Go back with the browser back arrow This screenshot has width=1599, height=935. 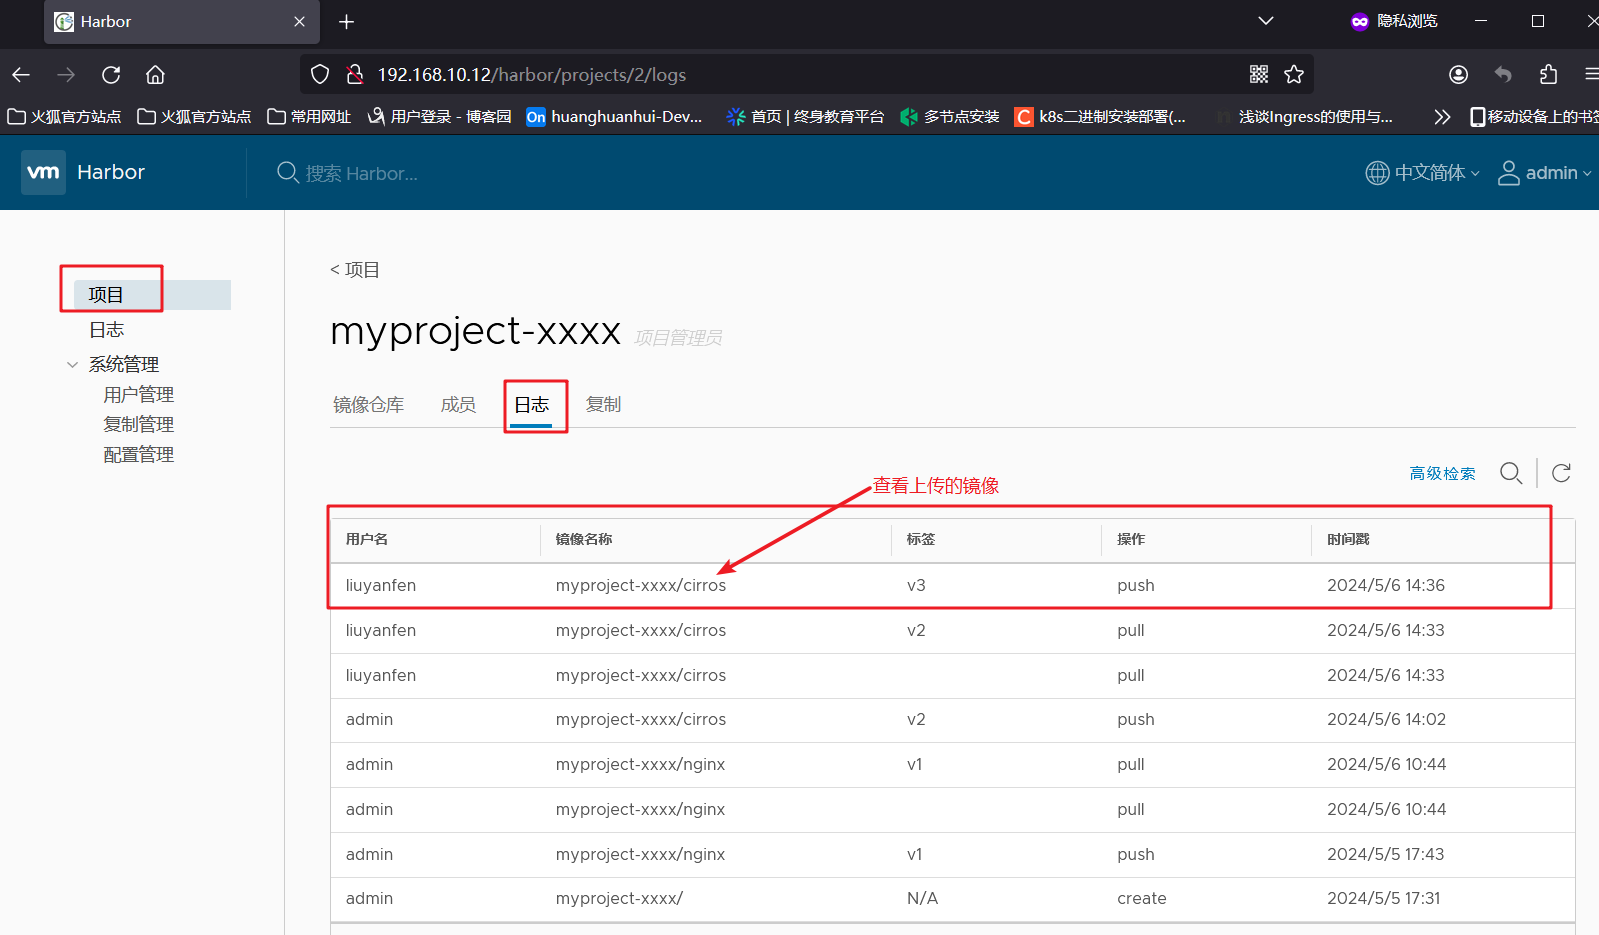click(21, 75)
